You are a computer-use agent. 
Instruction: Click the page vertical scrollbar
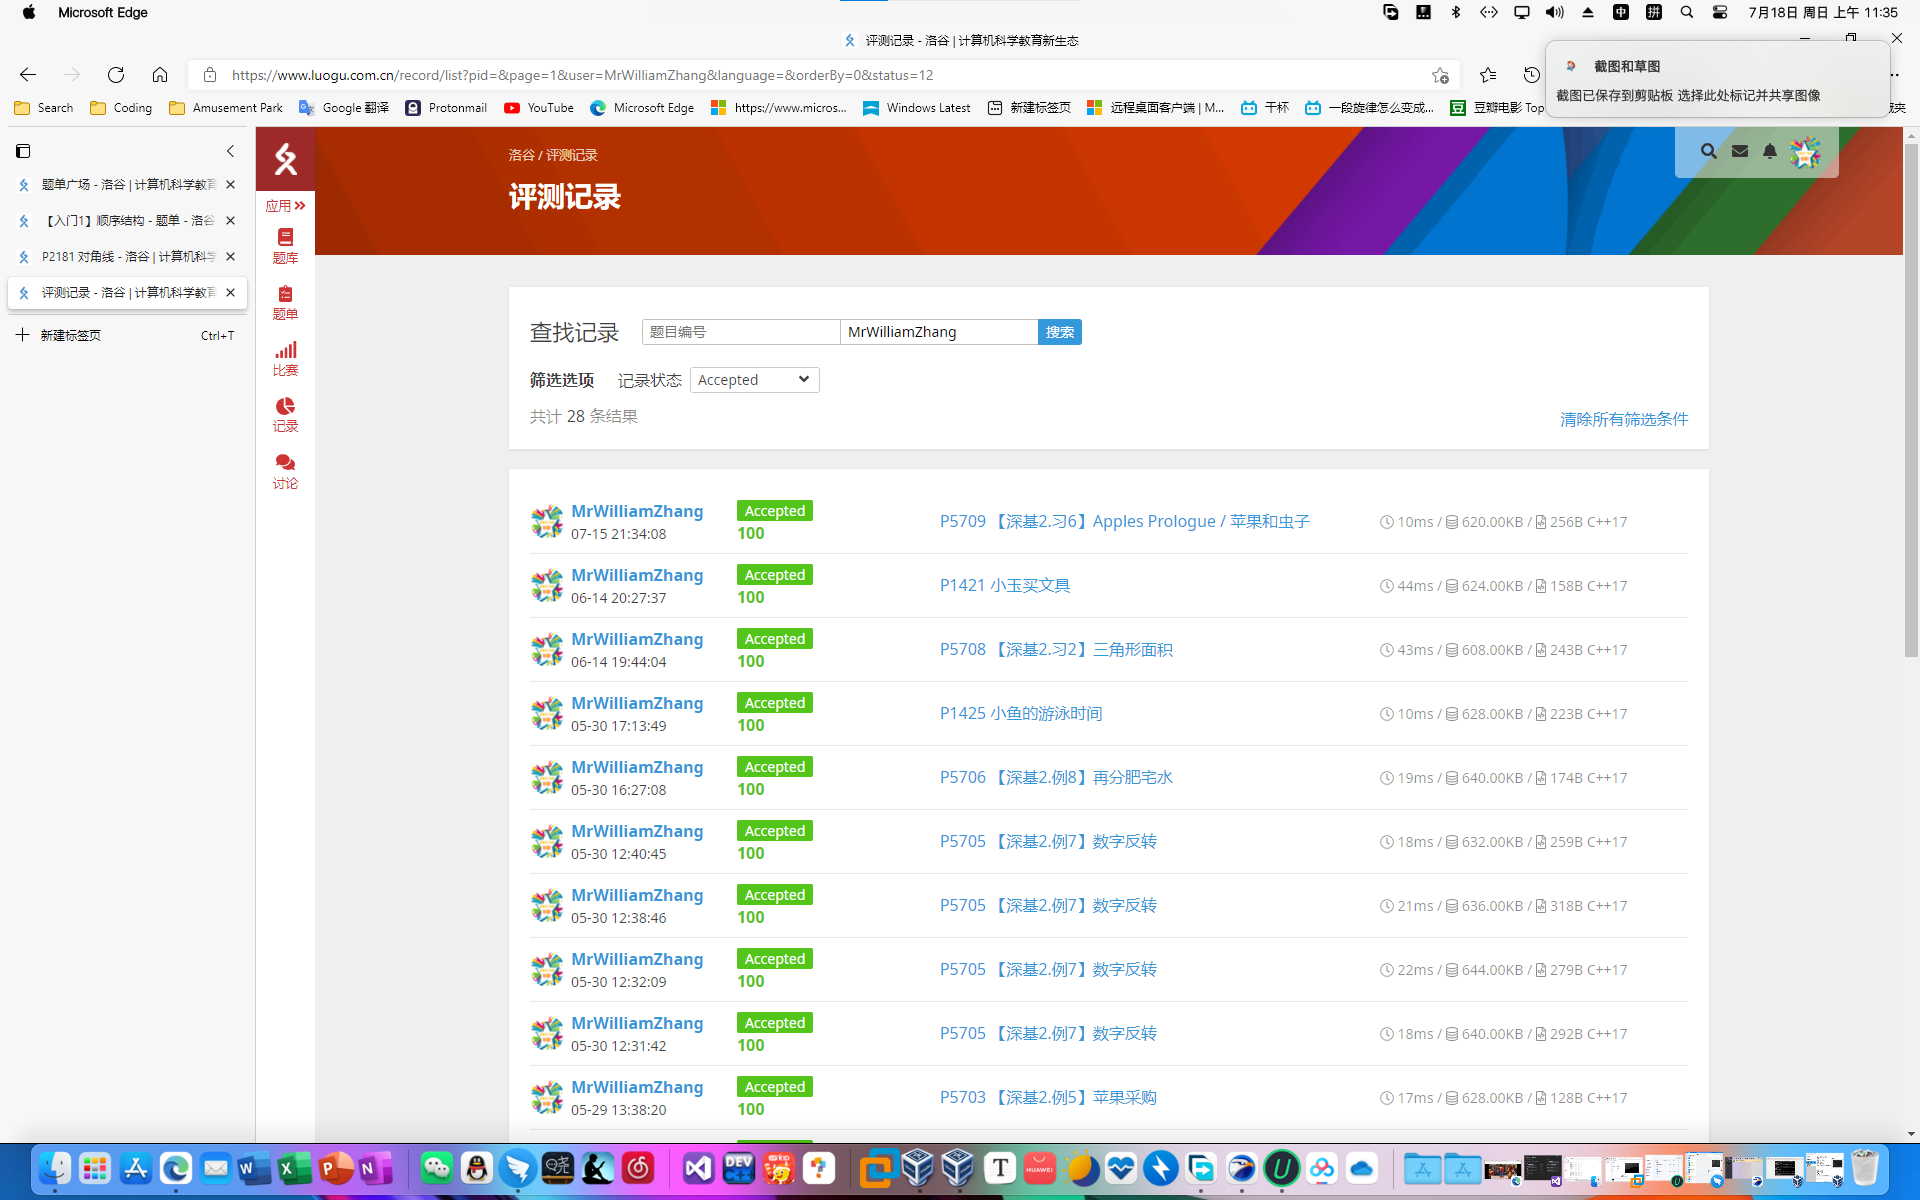(x=1911, y=400)
